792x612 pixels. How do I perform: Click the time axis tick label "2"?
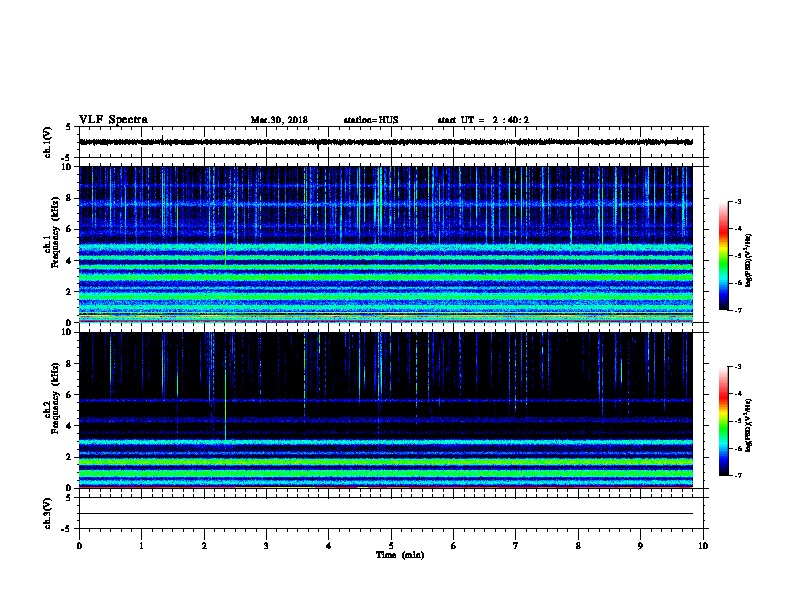(x=204, y=546)
